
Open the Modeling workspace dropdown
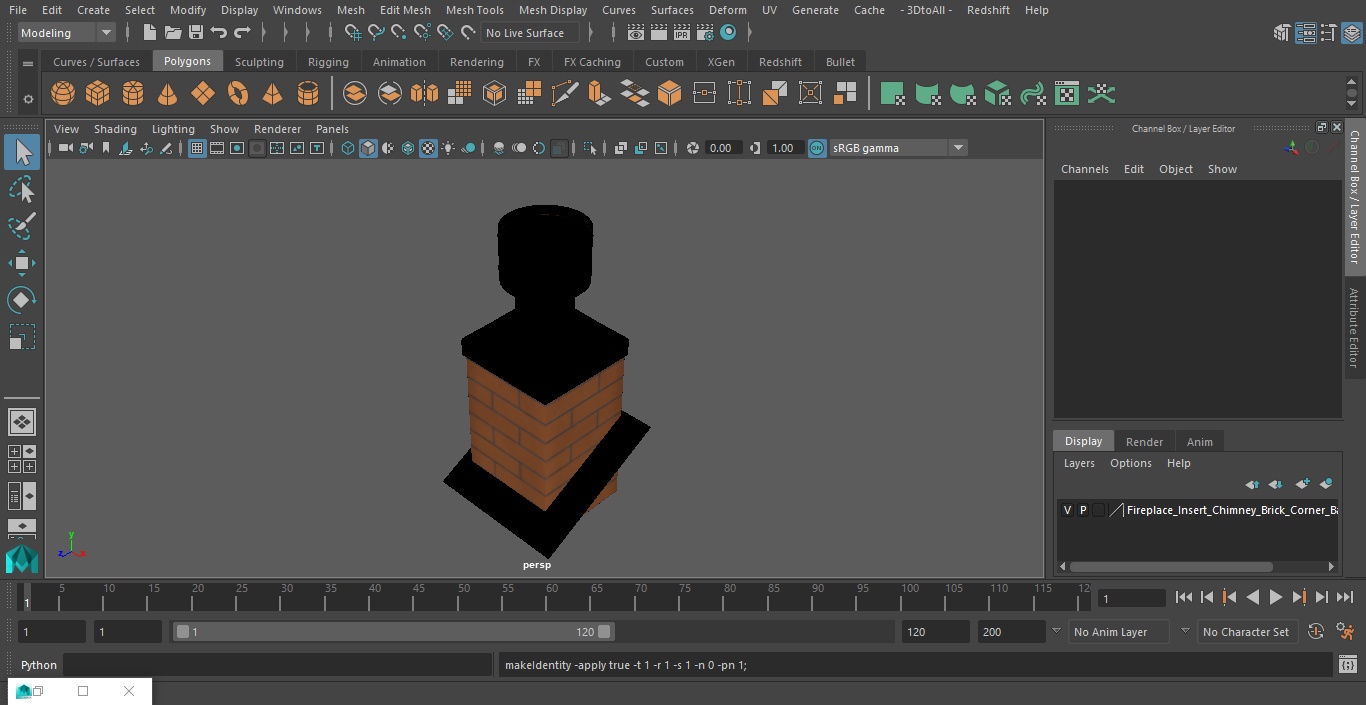pyautogui.click(x=67, y=33)
